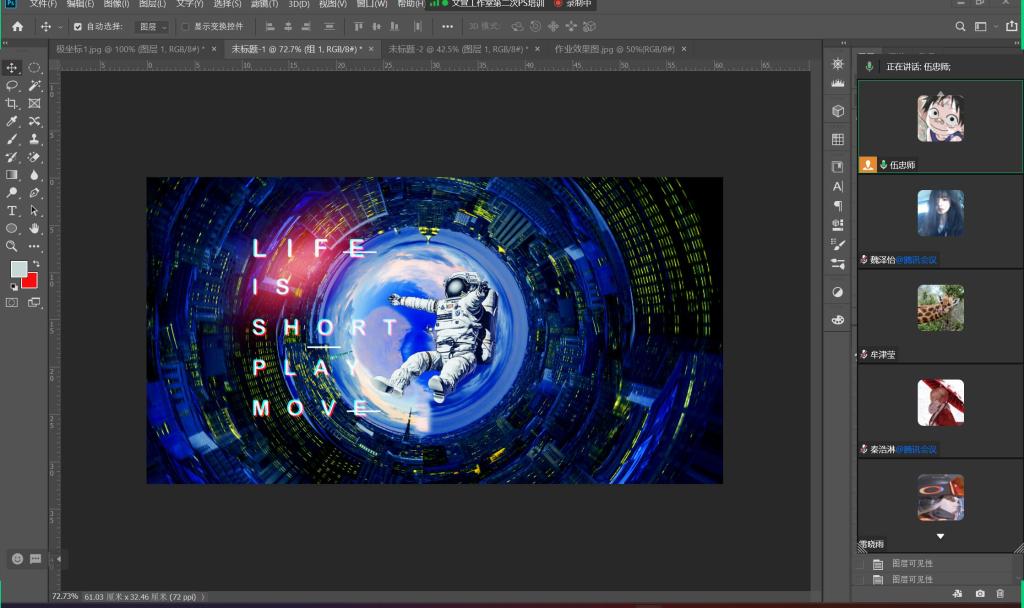
Task: Select the Horizontal Type tool
Action: [x=12, y=211]
